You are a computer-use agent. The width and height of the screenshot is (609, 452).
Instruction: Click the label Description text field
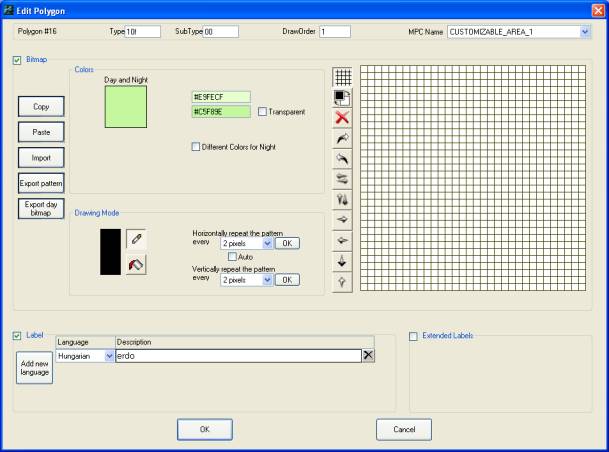pos(237,355)
